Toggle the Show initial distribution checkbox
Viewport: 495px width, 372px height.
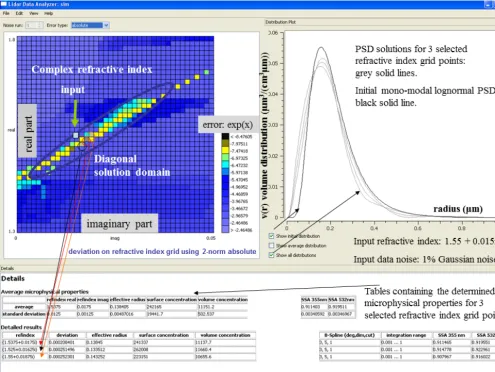(x=271, y=236)
